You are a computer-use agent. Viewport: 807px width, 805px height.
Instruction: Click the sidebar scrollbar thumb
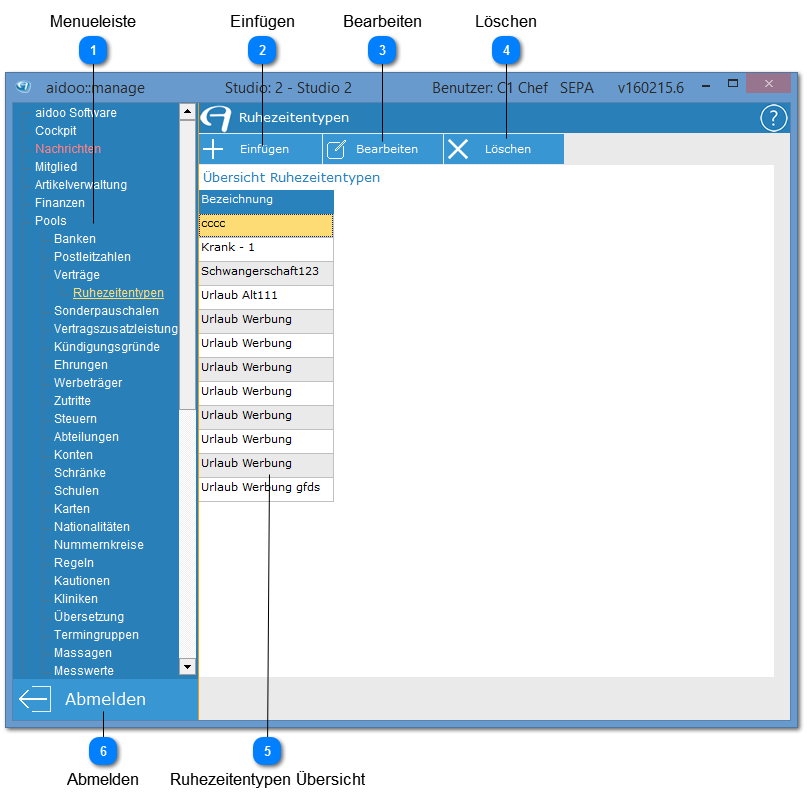187,265
